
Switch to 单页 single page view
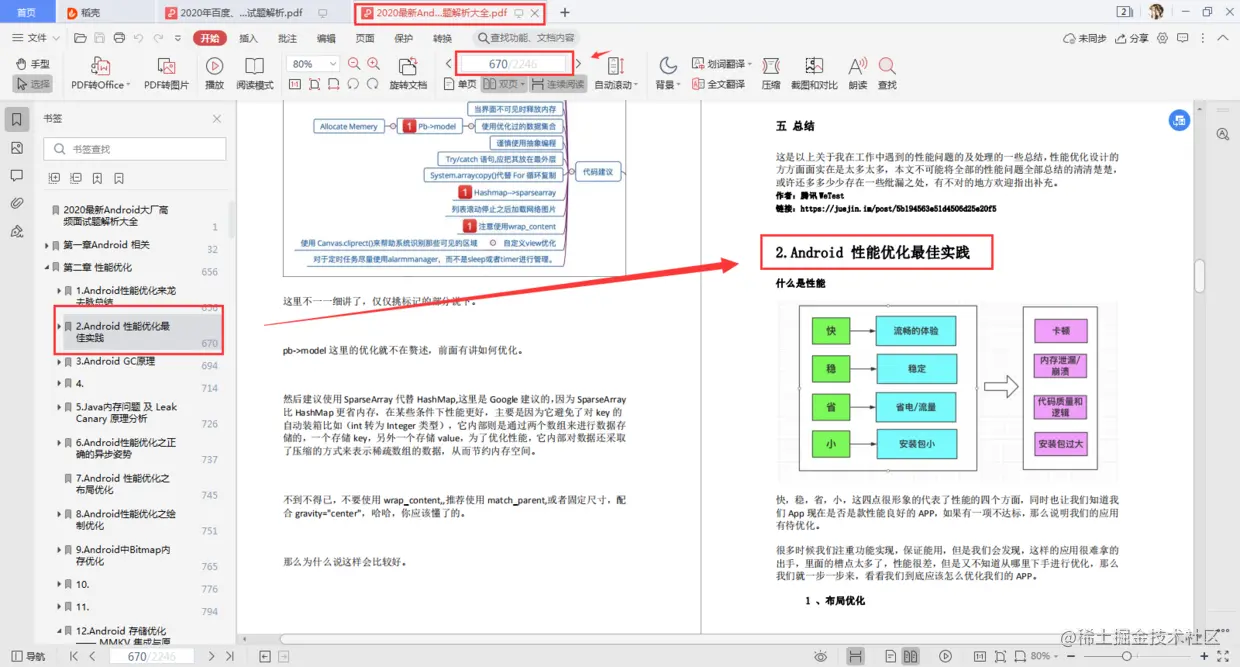point(459,84)
